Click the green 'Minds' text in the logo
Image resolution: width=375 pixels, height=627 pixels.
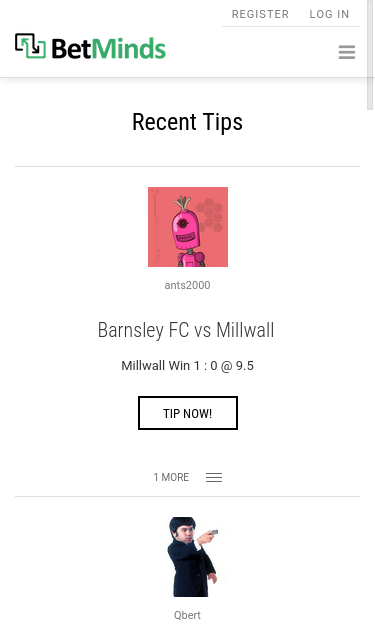(x=129, y=49)
